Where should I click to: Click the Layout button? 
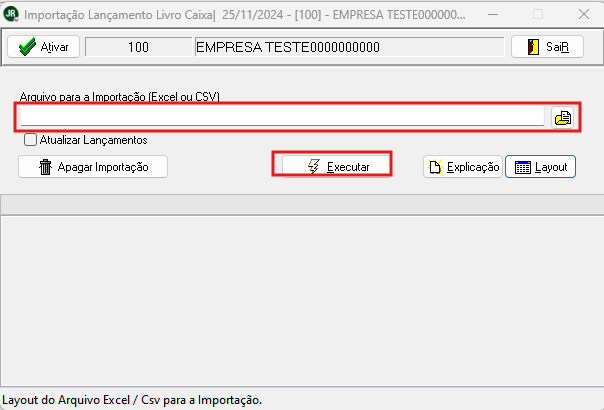[540, 167]
